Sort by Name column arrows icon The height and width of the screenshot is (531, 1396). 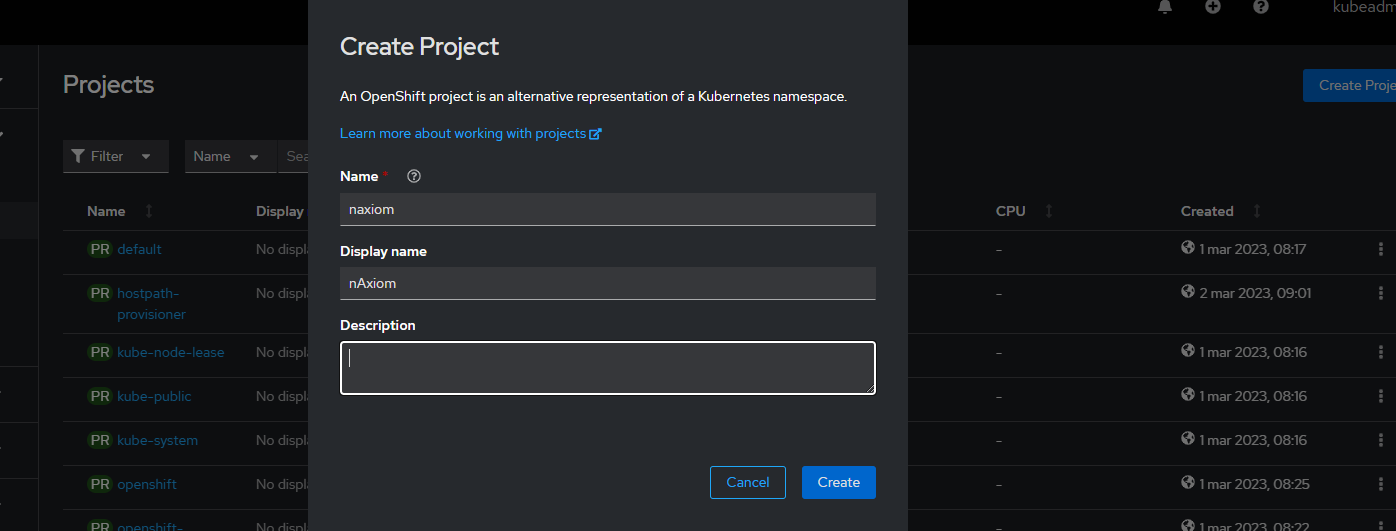pos(149,211)
